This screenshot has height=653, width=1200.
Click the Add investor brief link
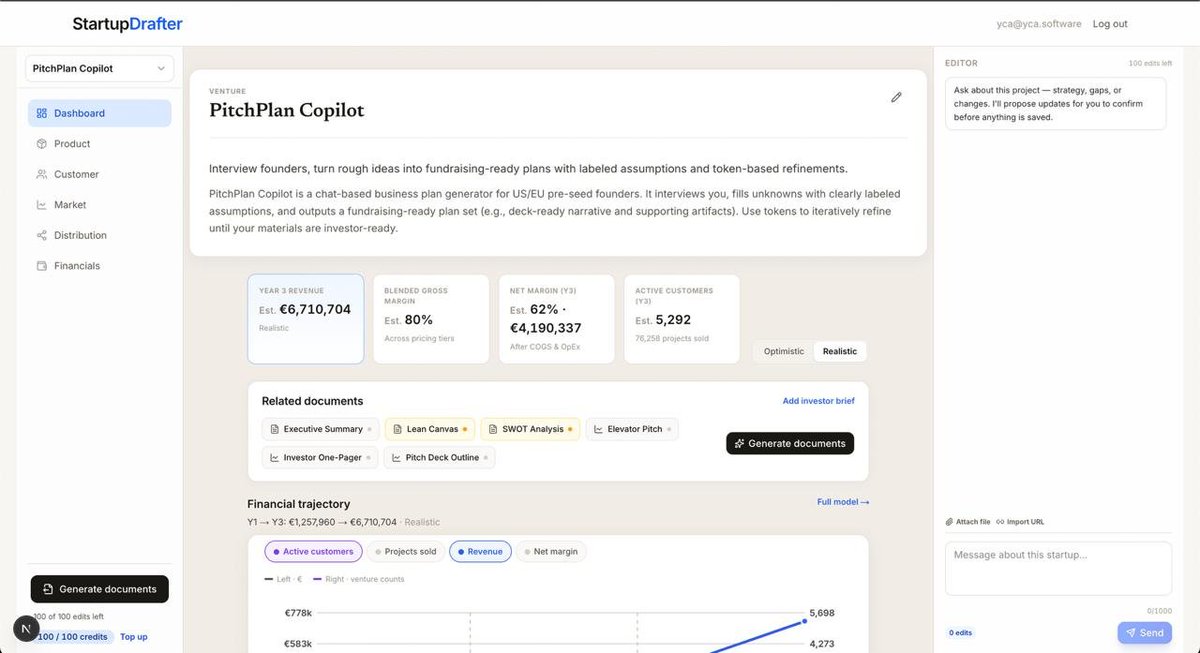pyautogui.click(x=818, y=401)
